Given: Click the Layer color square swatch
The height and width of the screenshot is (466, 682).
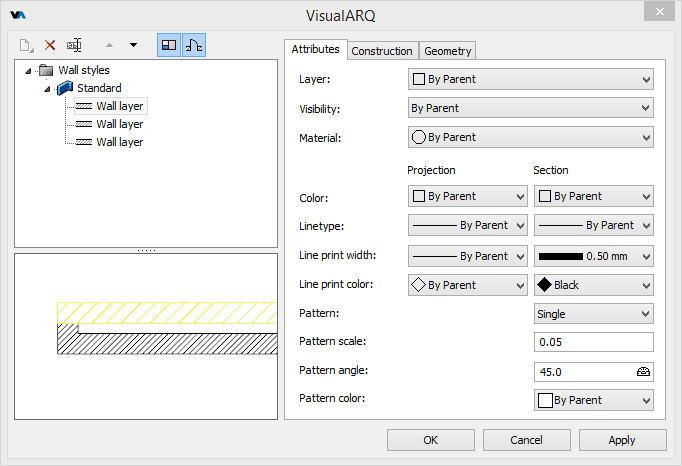Looking at the screenshot, I should (x=418, y=79).
